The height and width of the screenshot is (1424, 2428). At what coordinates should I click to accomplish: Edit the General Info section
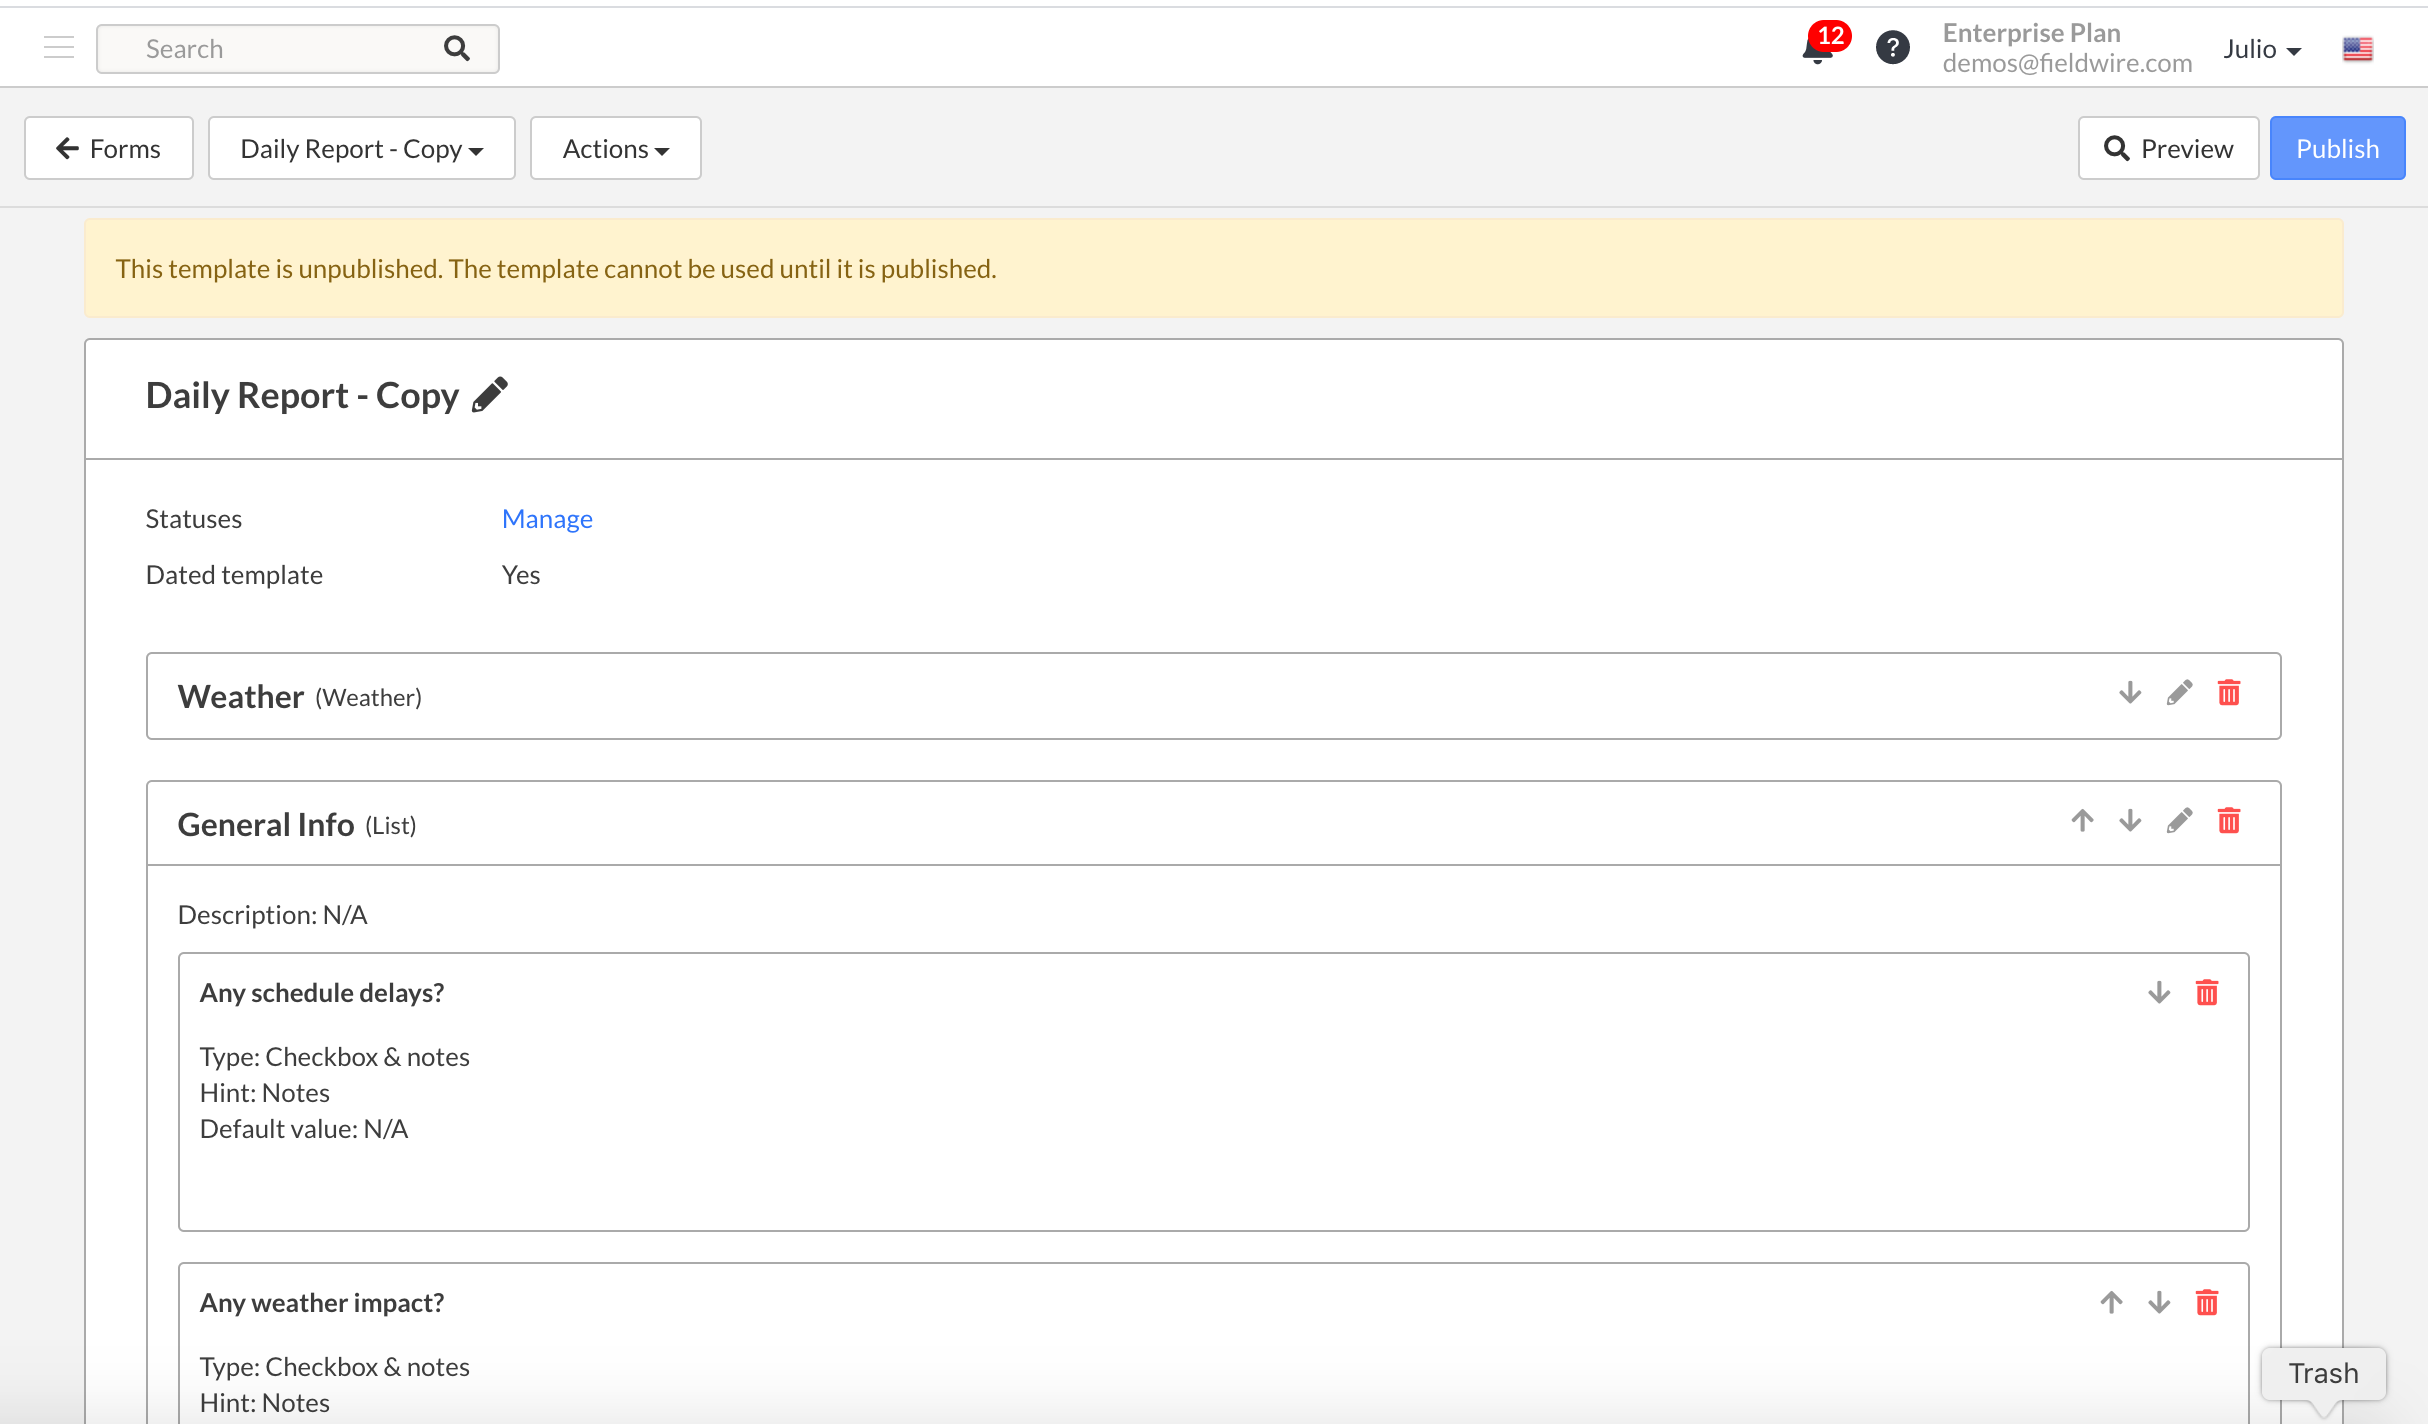(2180, 821)
